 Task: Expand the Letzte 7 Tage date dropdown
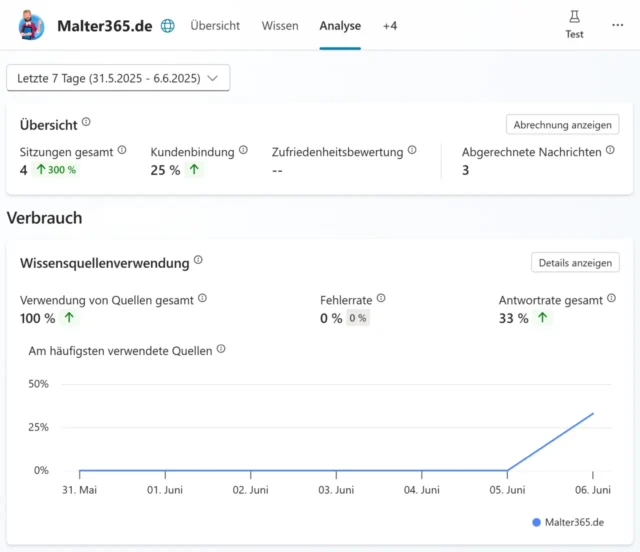point(118,78)
